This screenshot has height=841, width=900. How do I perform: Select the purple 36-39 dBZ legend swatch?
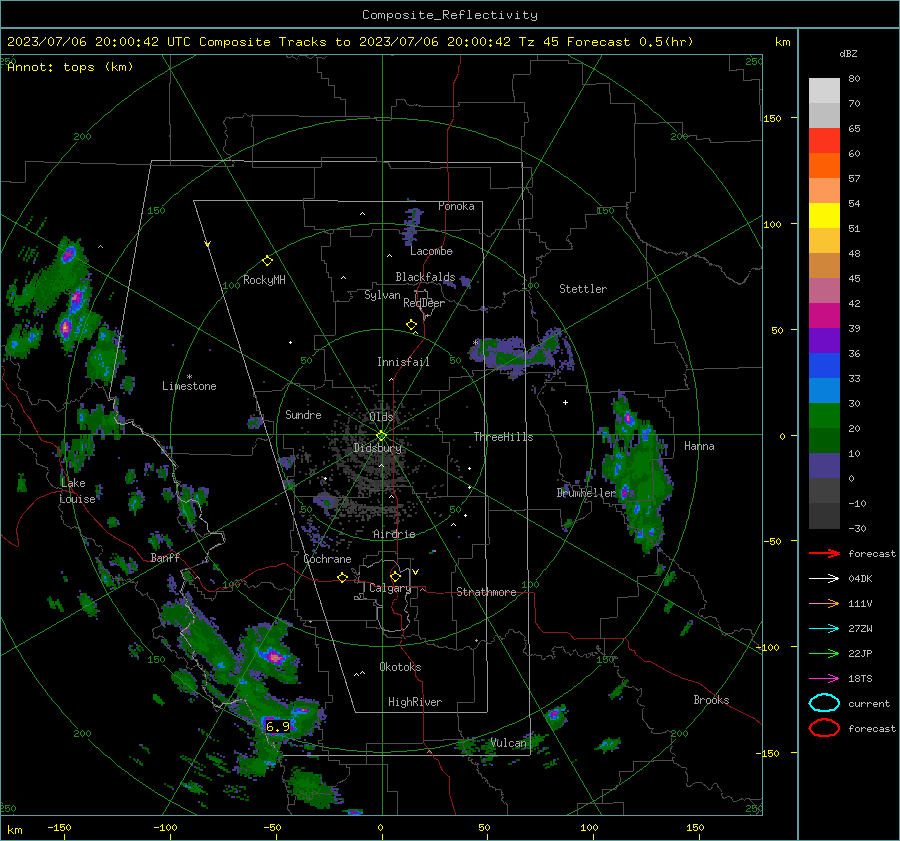pyautogui.click(x=824, y=341)
